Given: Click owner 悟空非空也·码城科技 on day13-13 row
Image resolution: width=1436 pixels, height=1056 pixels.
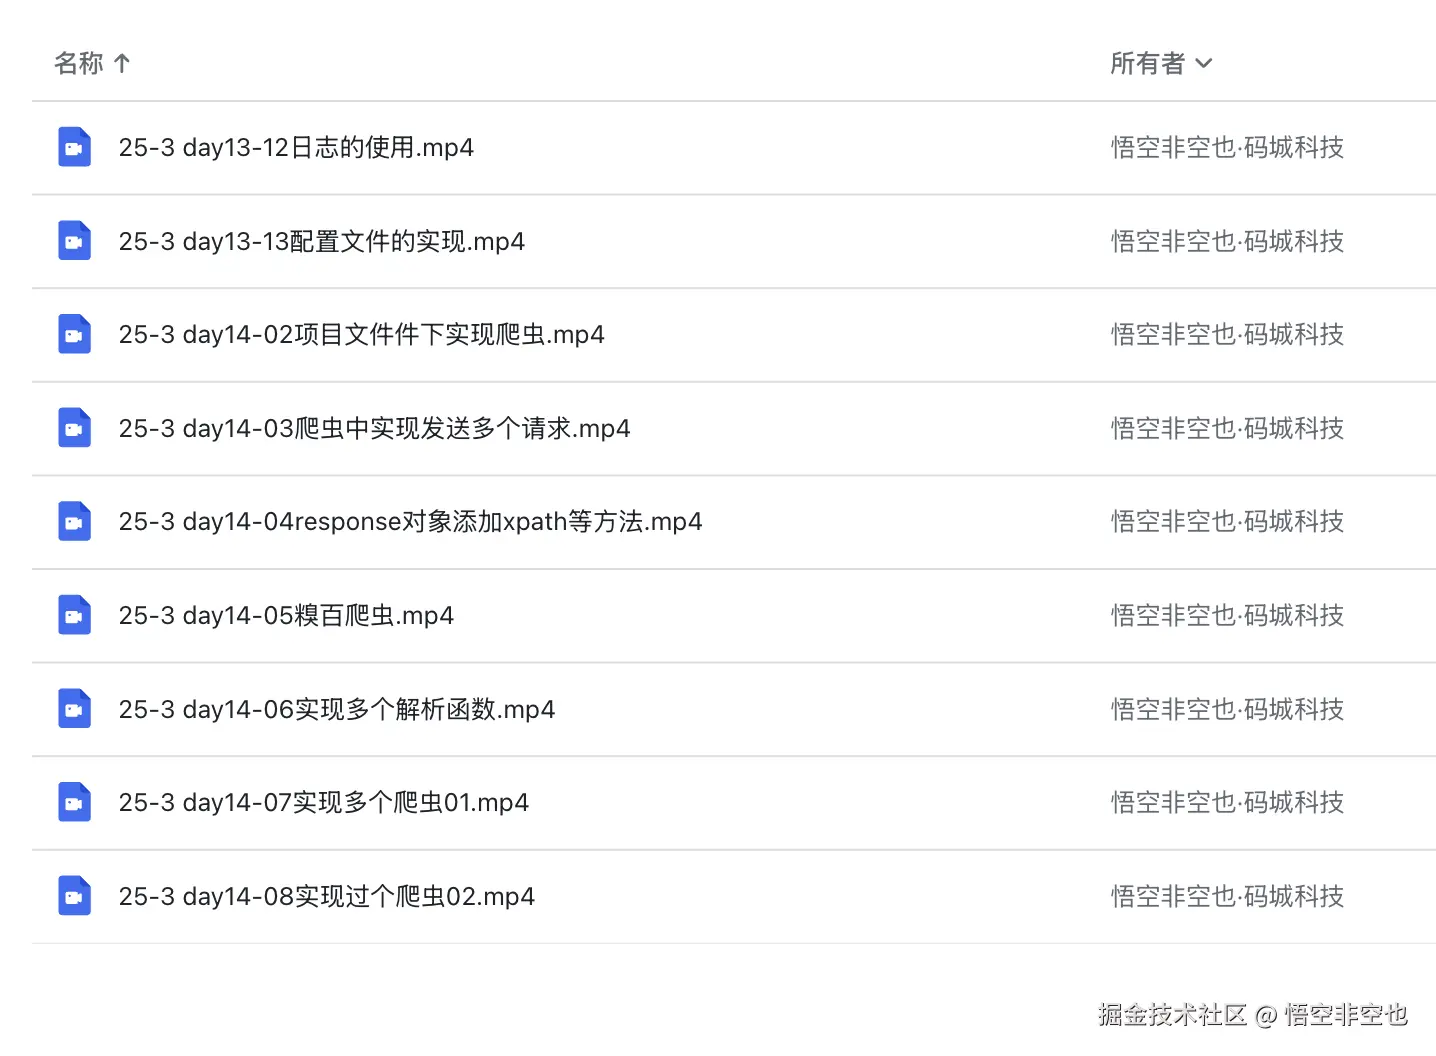Looking at the screenshot, I should (1227, 242).
